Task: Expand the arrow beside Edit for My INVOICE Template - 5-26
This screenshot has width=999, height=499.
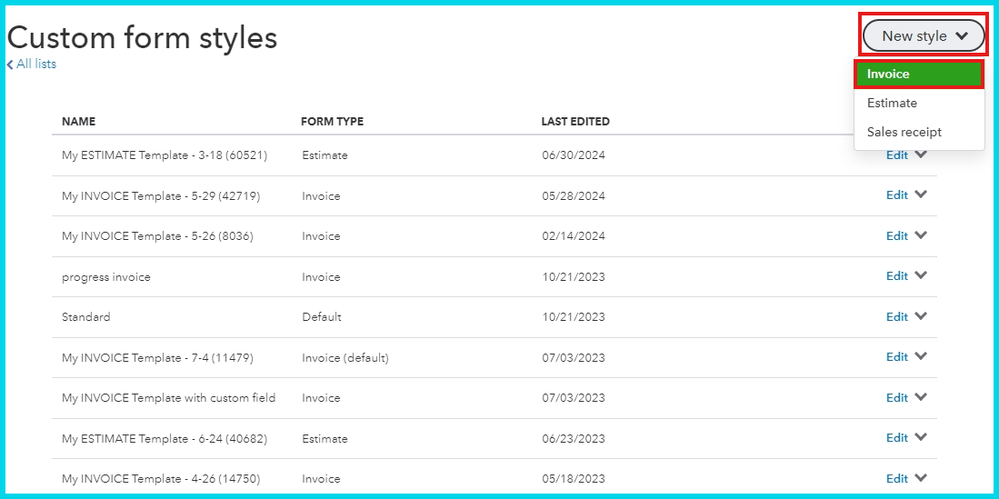Action: 921,236
